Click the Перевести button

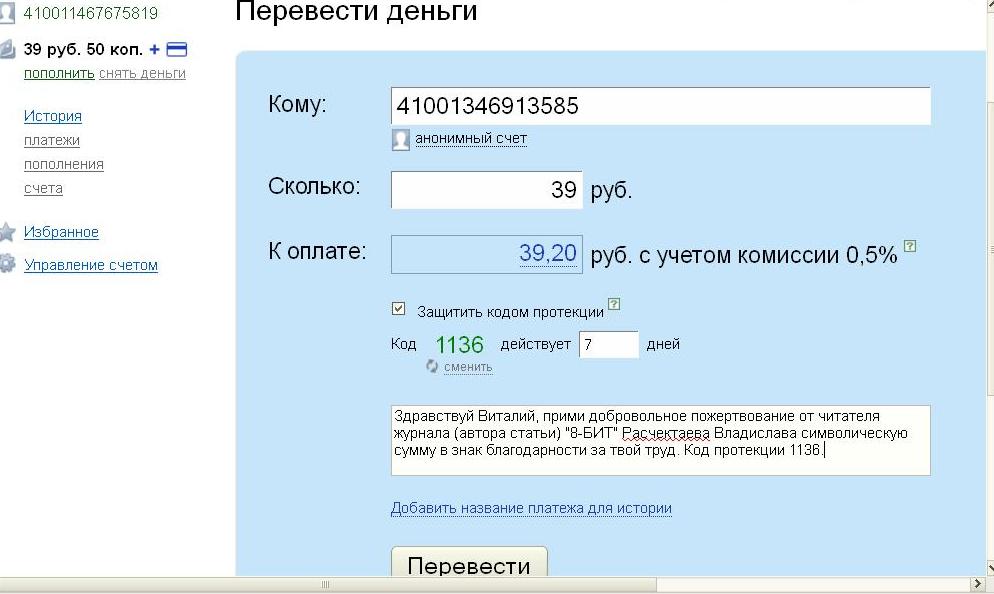469,562
